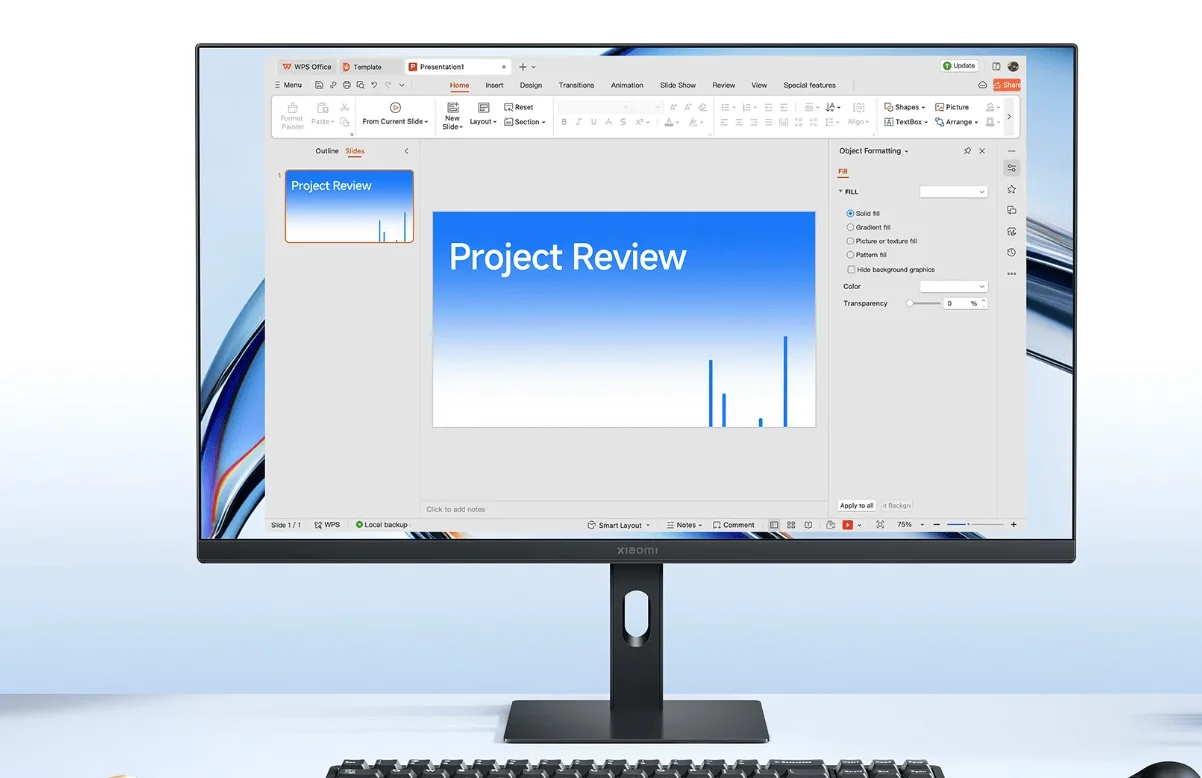This screenshot has width=1202, height=778.
Task: Collapse the slides panel with the chevron
Action: (406, 151)
